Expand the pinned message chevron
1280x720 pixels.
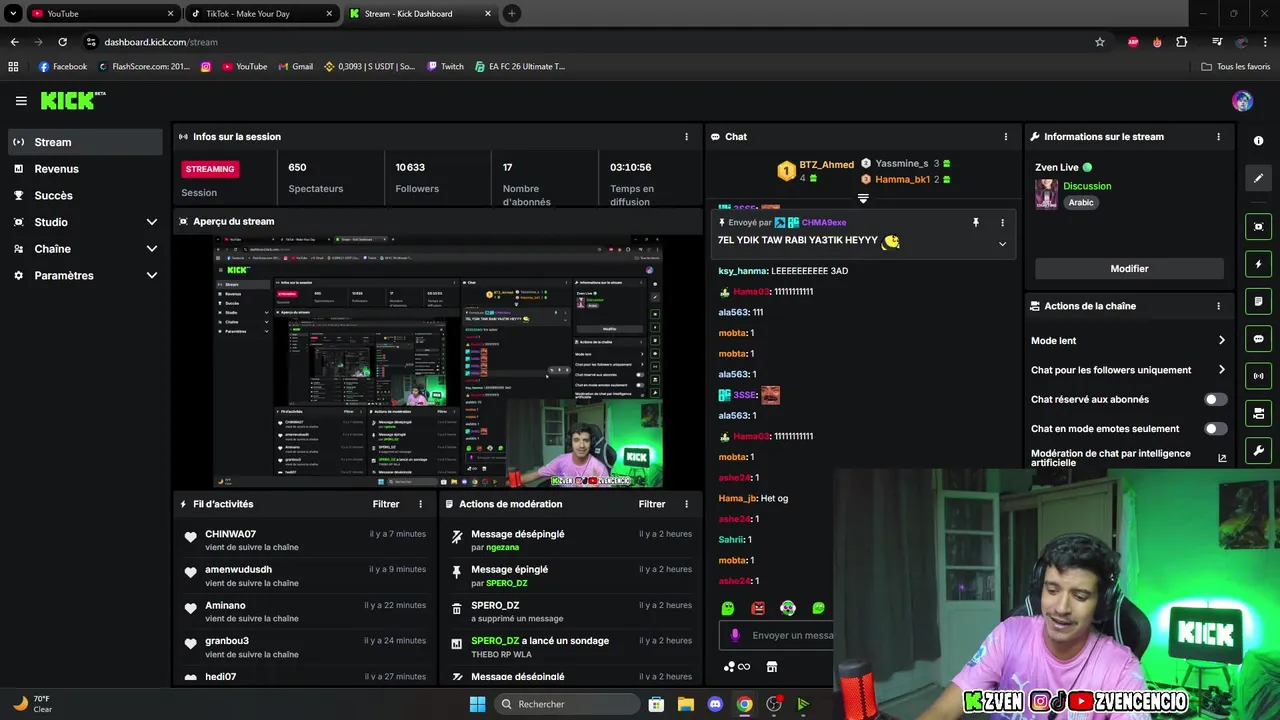pos(1002,244)
